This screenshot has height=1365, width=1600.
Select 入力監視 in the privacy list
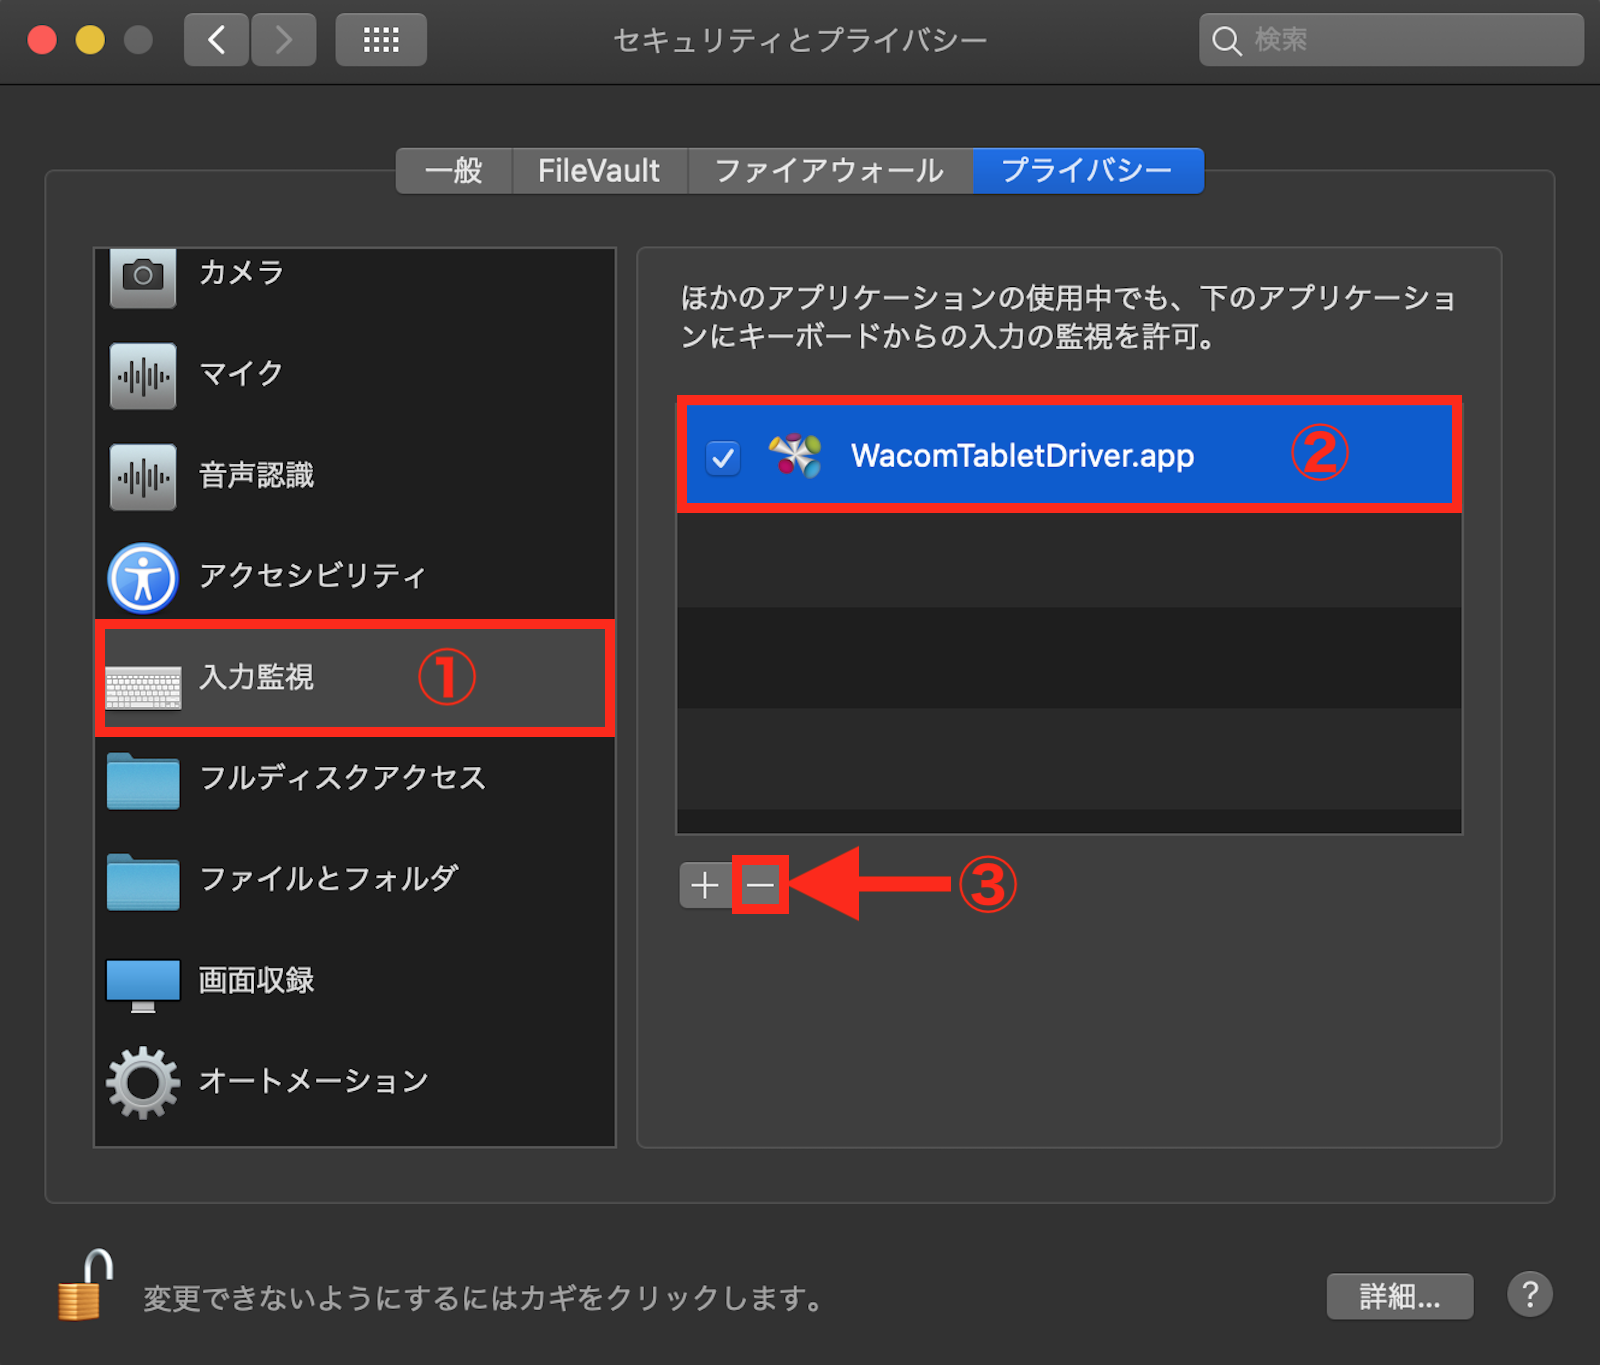[355, 678]
